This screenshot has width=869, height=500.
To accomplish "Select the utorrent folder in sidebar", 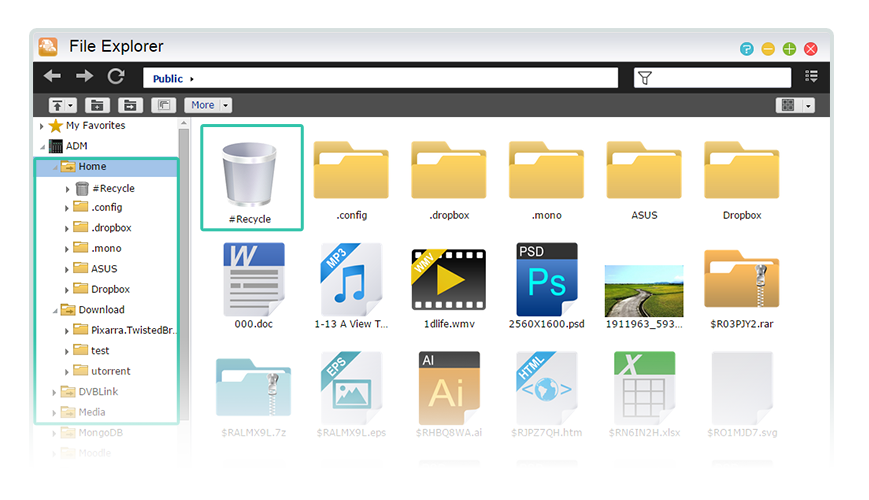I will (x=110, y=371).
